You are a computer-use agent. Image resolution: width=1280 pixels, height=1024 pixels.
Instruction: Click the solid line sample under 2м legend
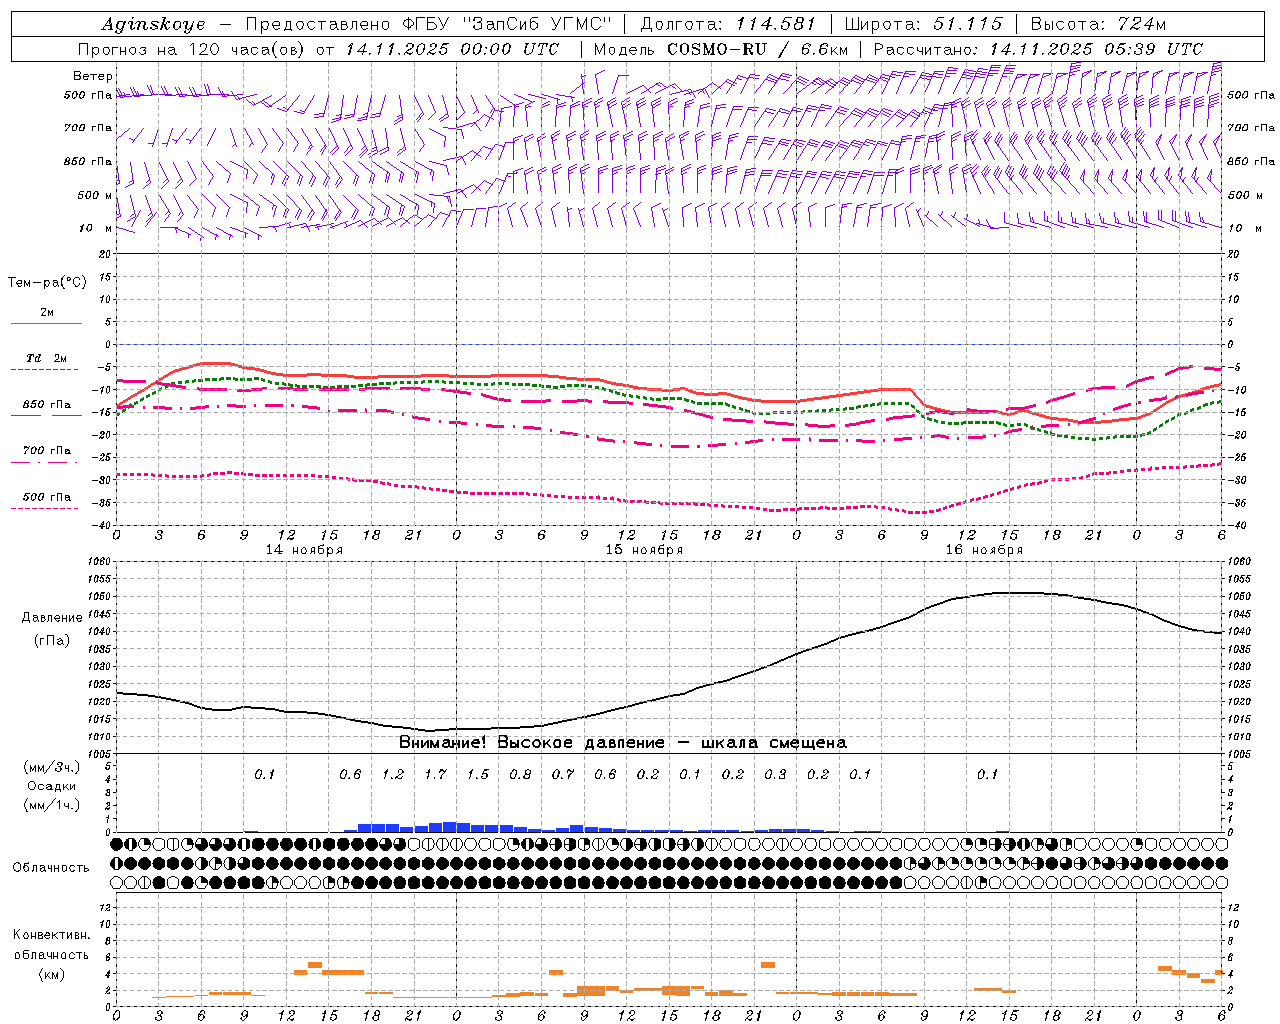(46, 324)
